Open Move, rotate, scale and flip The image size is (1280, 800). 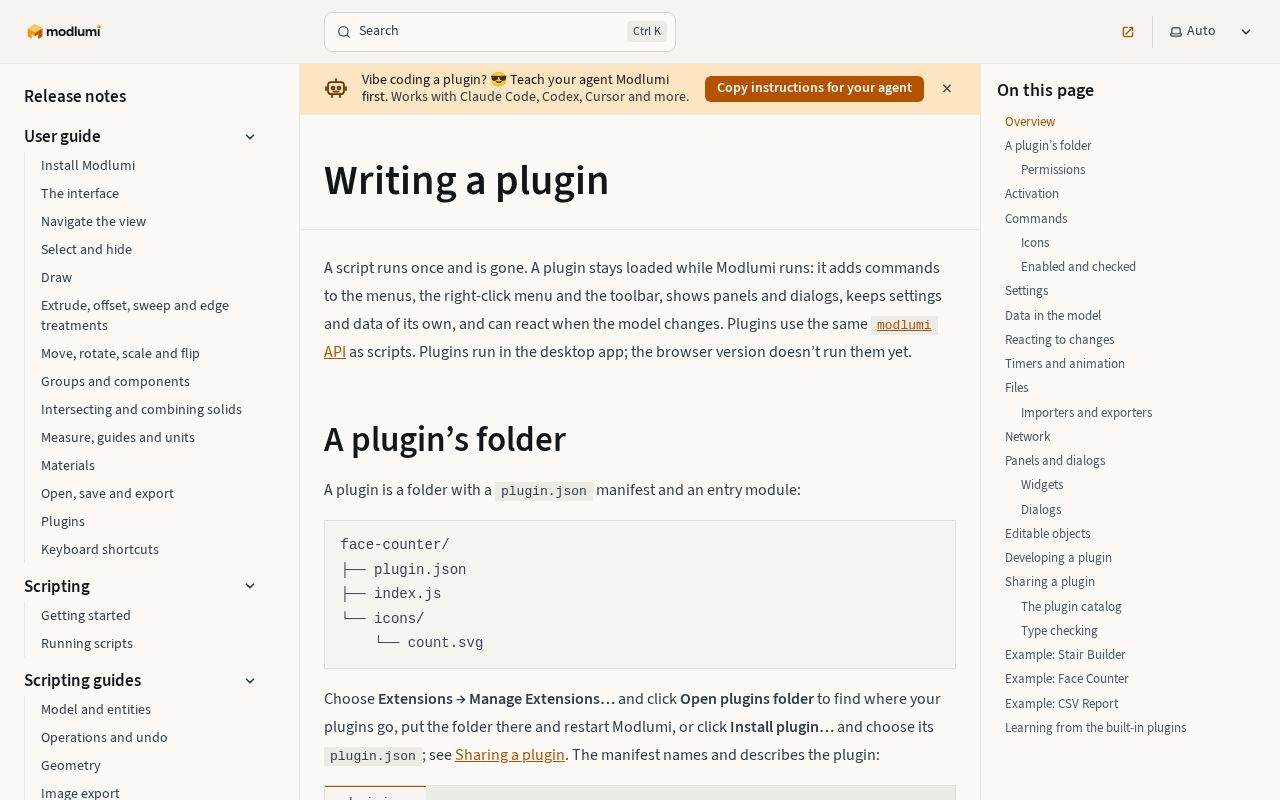[x=120, y=353]
